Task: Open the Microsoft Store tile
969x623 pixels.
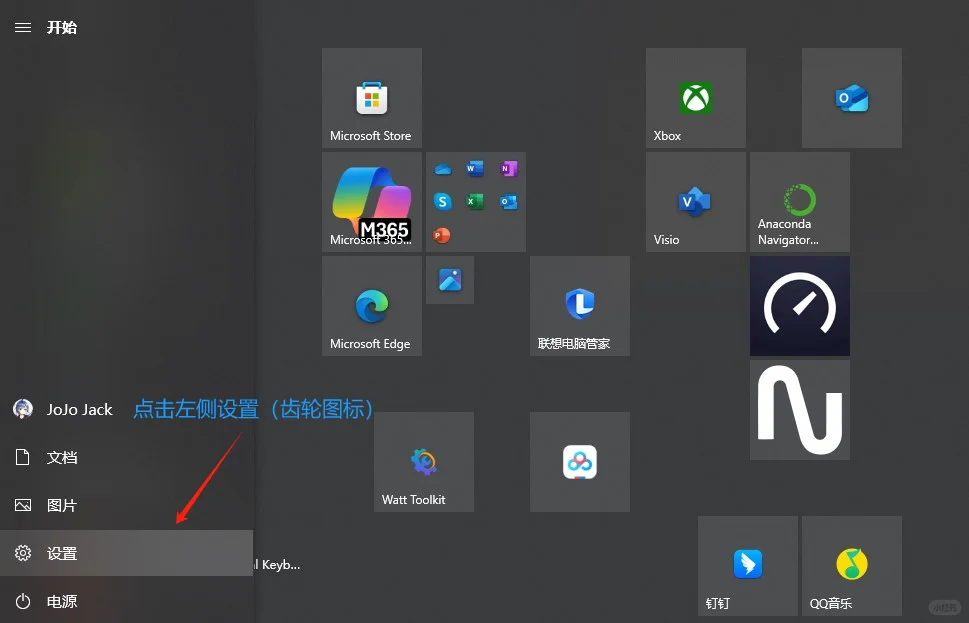Action: [371, 97]
